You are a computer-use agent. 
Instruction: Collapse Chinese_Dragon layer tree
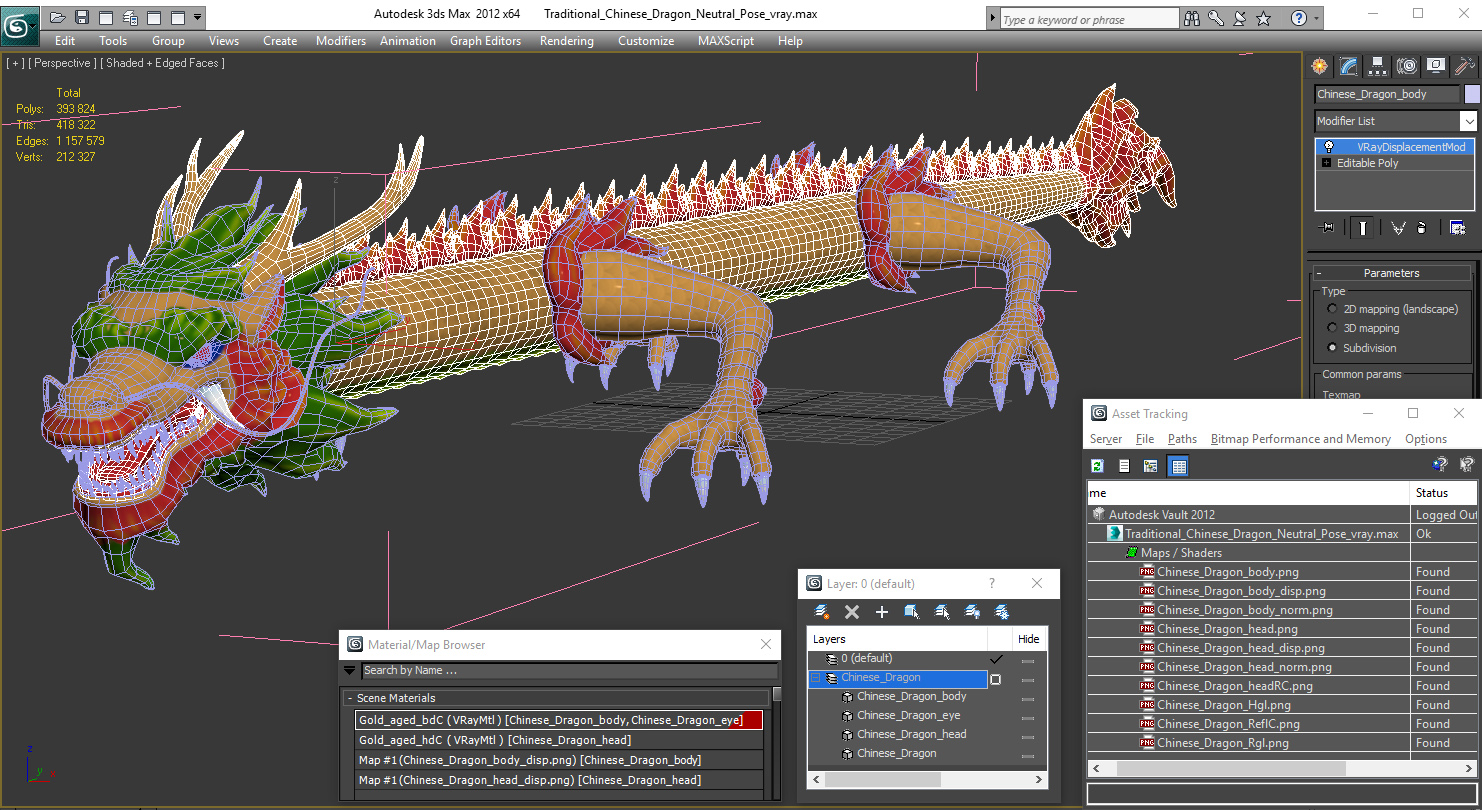click(x=815, y=678)
